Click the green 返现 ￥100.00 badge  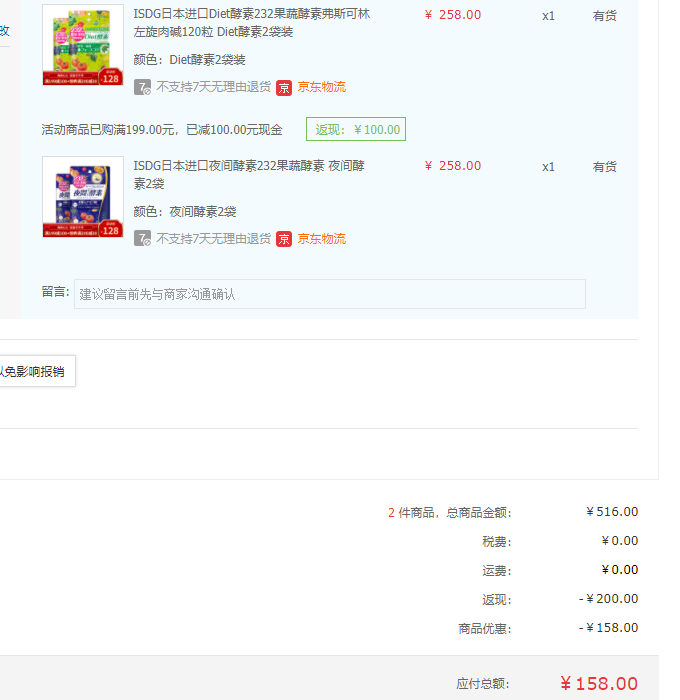pyautogui.click(x=356, y=129)
